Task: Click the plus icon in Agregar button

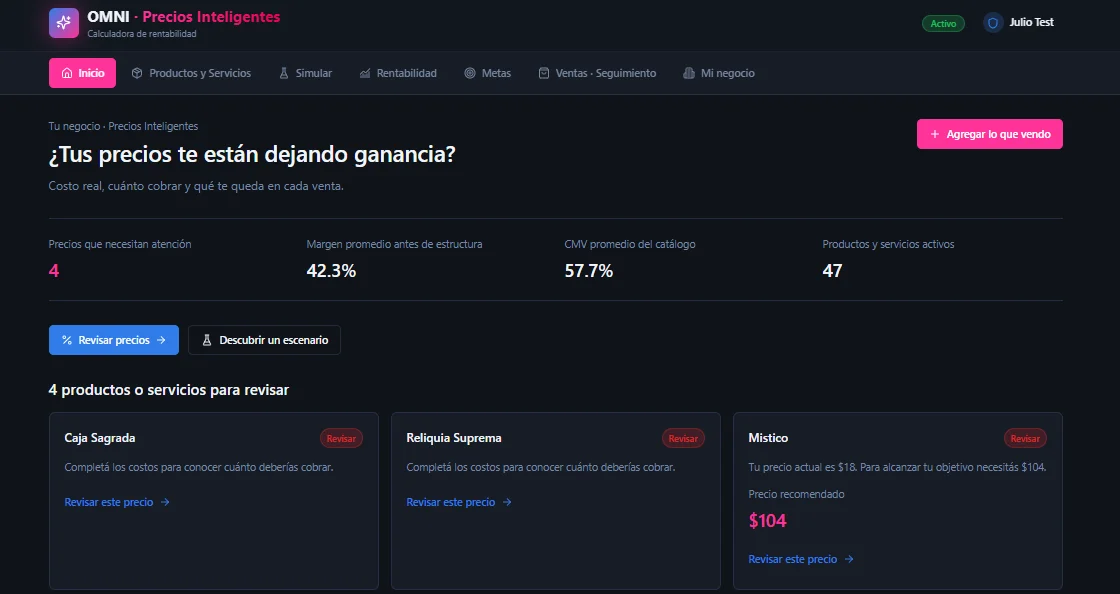Action: point(934,134)
